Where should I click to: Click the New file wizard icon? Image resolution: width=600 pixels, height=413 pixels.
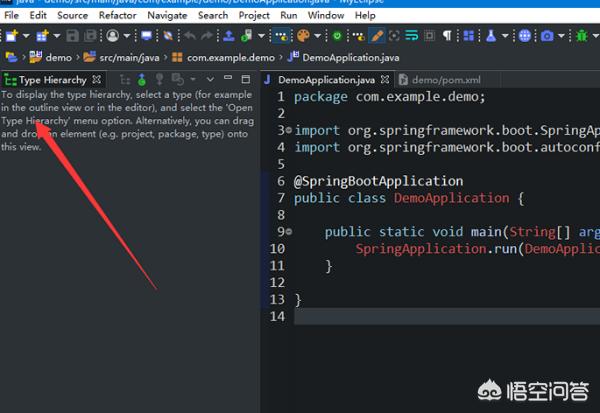(10, 36)
